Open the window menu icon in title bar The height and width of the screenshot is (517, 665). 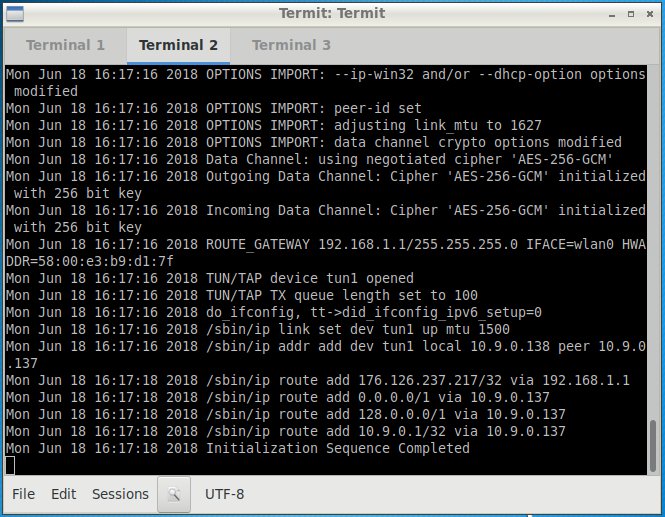pos(15,14)
